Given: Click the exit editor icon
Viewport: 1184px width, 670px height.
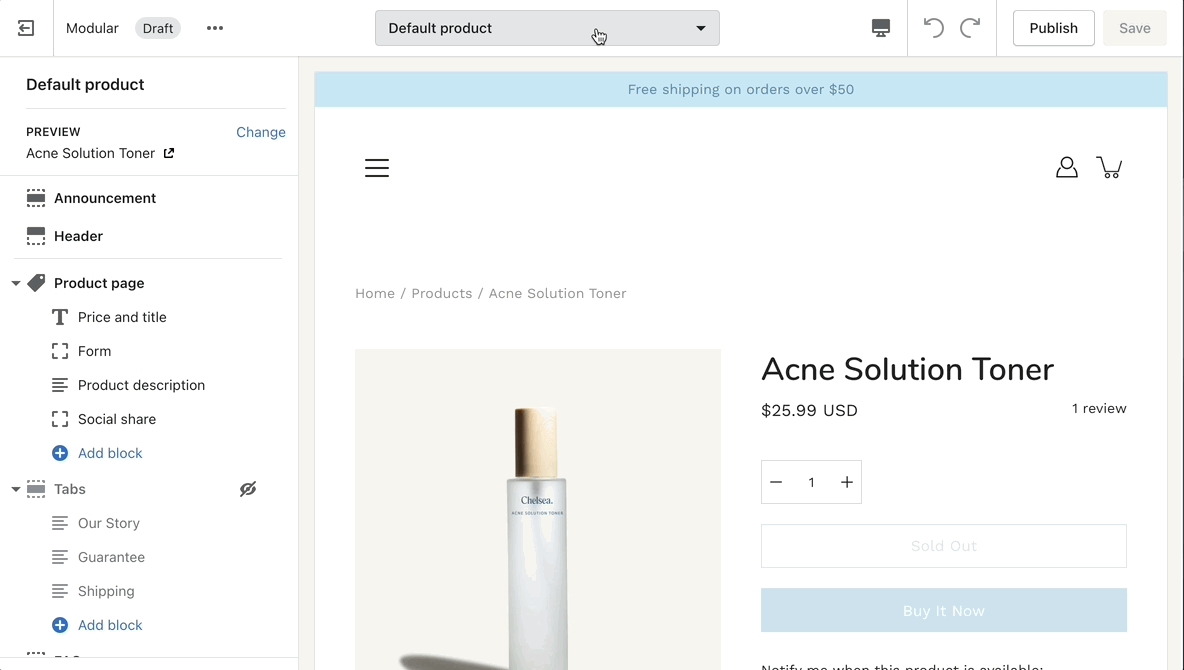Looking at the screenshot, I should pos(26,28).
